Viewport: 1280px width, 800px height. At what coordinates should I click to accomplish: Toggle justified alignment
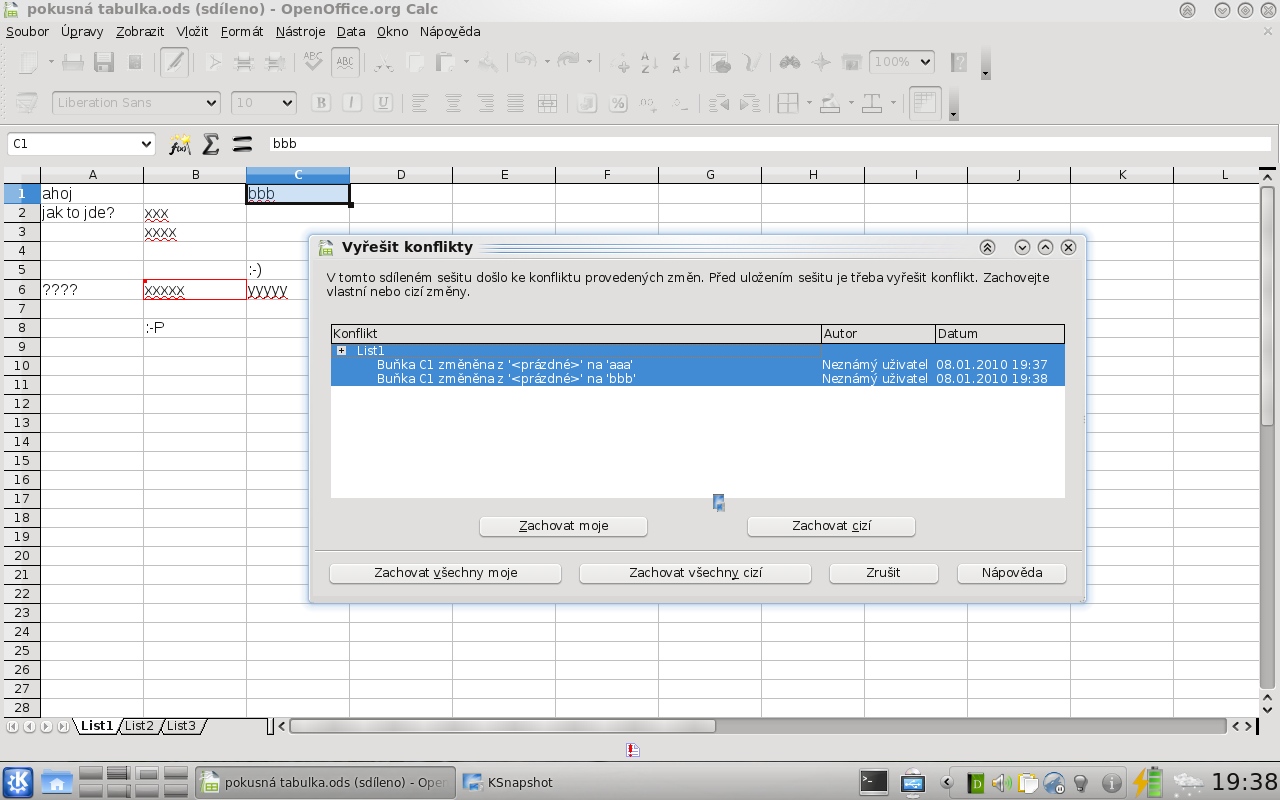pos(516,103)
